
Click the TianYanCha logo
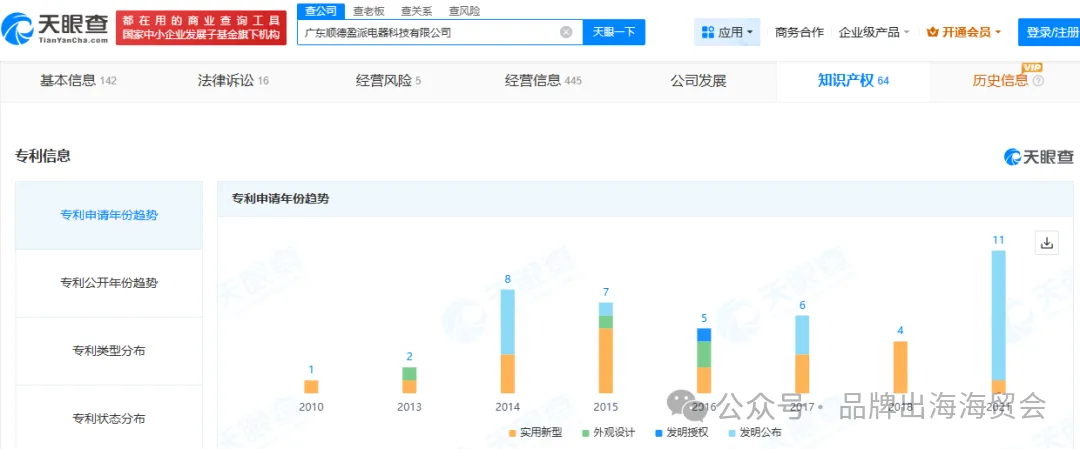tap(54, 28)
